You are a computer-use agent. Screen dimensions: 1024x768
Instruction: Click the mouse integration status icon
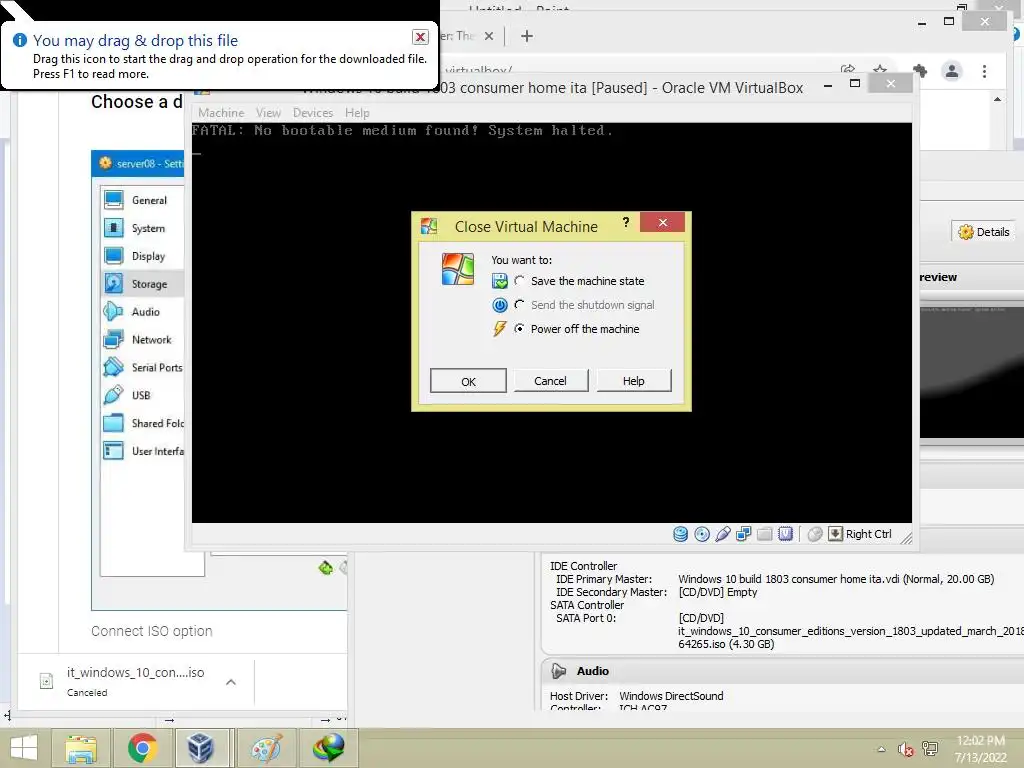pyautogui.click(x=814, y=534)
